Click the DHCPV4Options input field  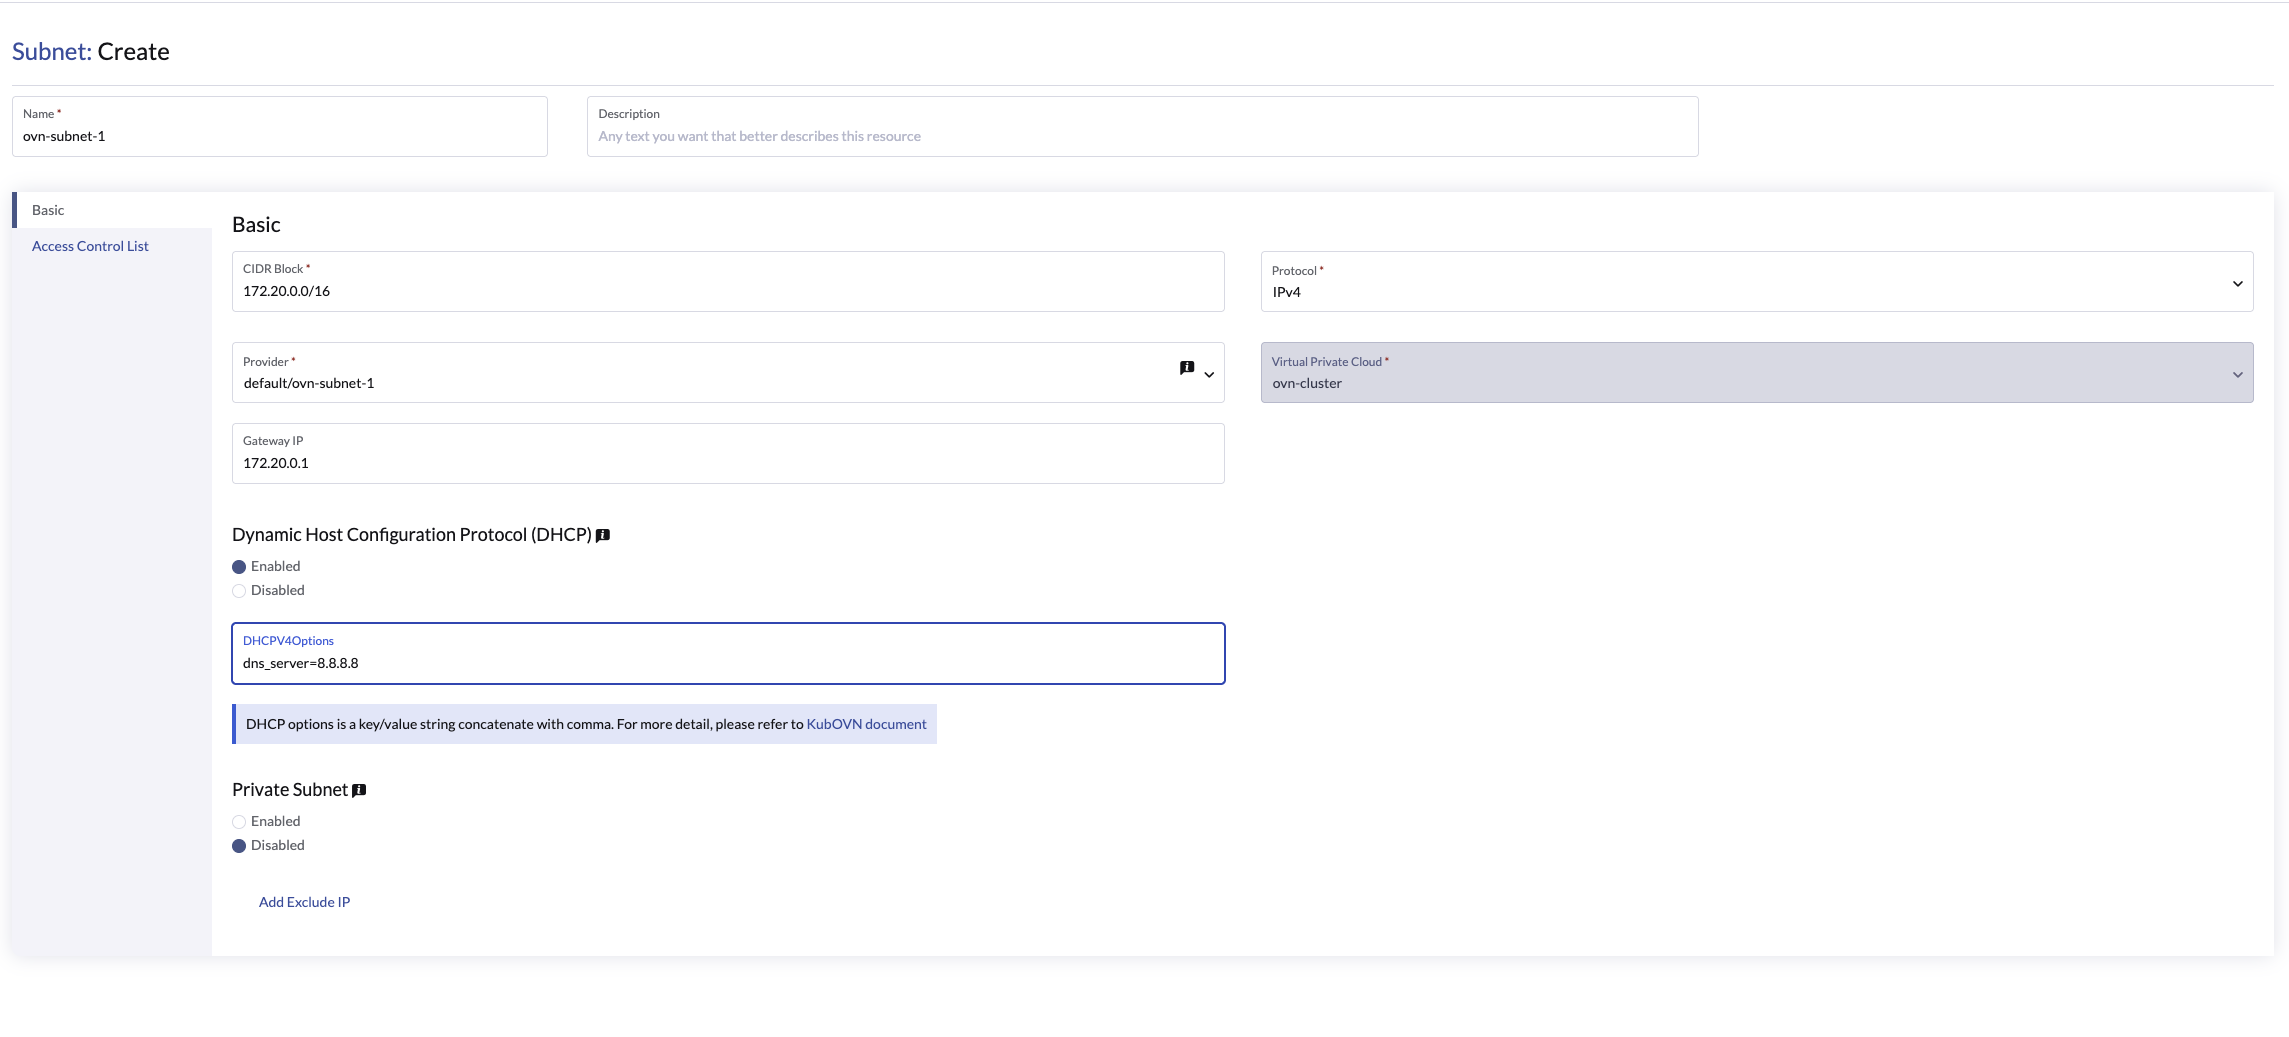(x=727, y=663)
